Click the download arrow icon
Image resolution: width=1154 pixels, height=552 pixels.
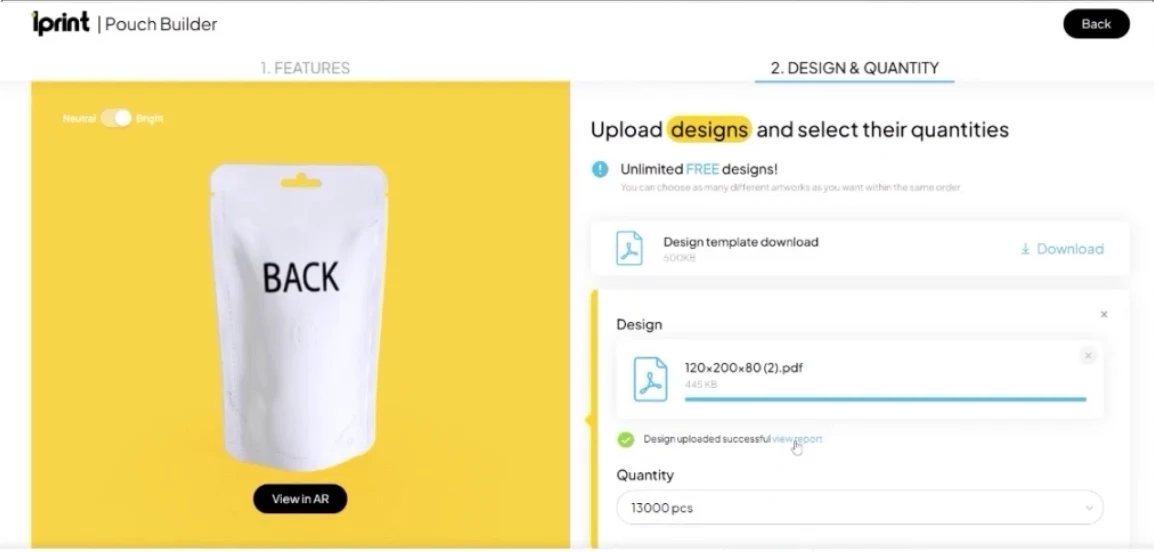(1024, 250)
